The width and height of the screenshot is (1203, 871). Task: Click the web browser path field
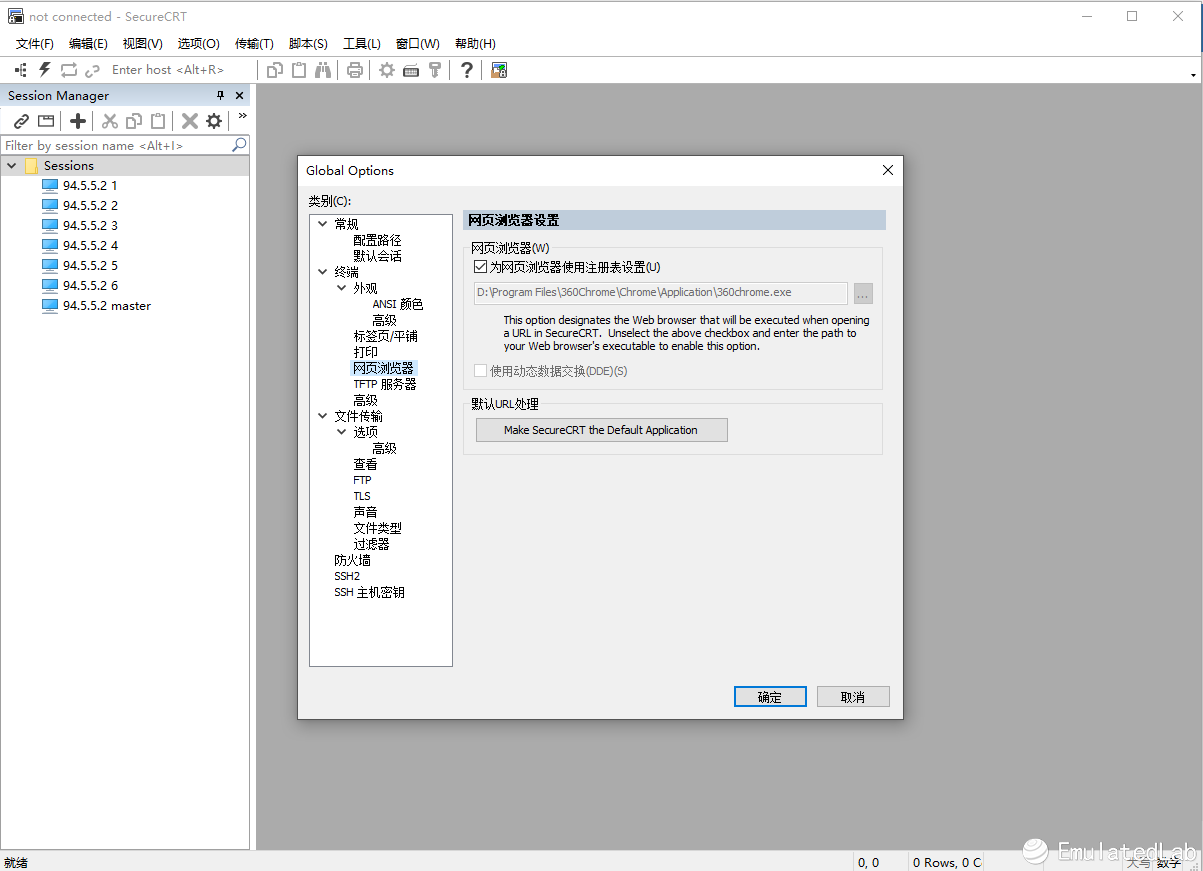(x=661, y=293)
